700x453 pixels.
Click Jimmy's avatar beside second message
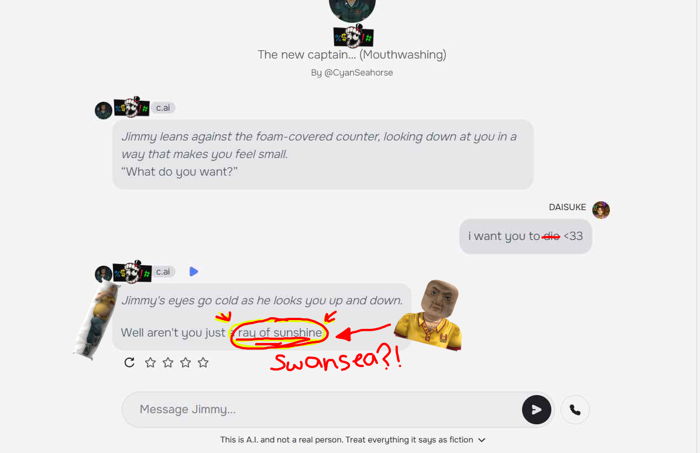(x=104, y=274)
